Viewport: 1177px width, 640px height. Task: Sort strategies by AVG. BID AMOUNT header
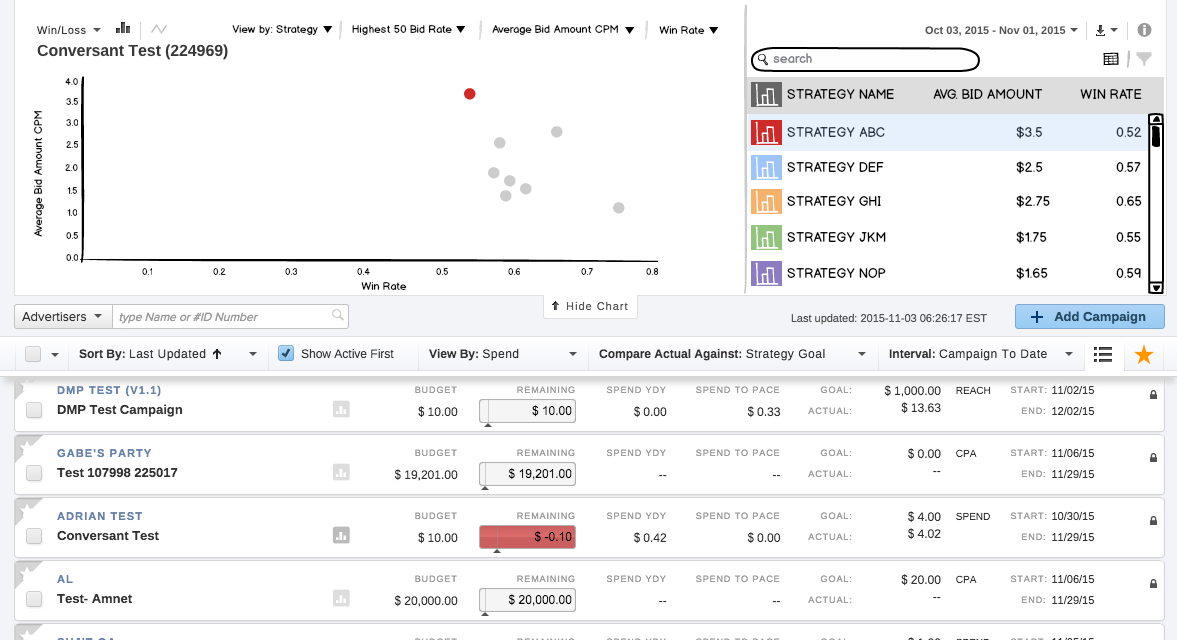click(987, 95)
